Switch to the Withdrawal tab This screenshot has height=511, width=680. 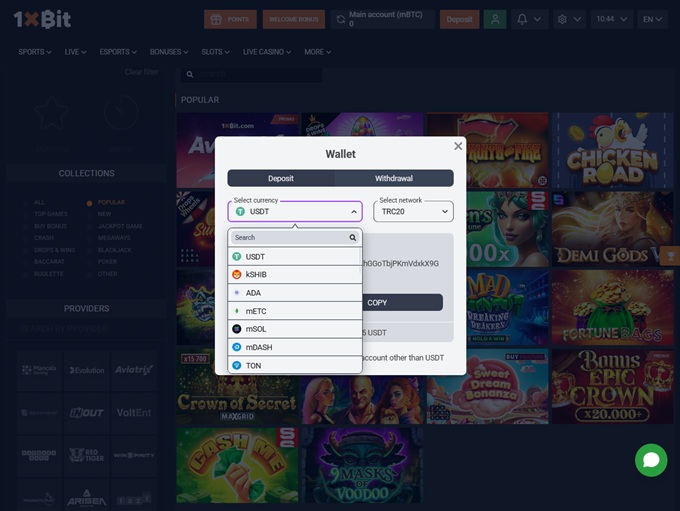[394, 178]
